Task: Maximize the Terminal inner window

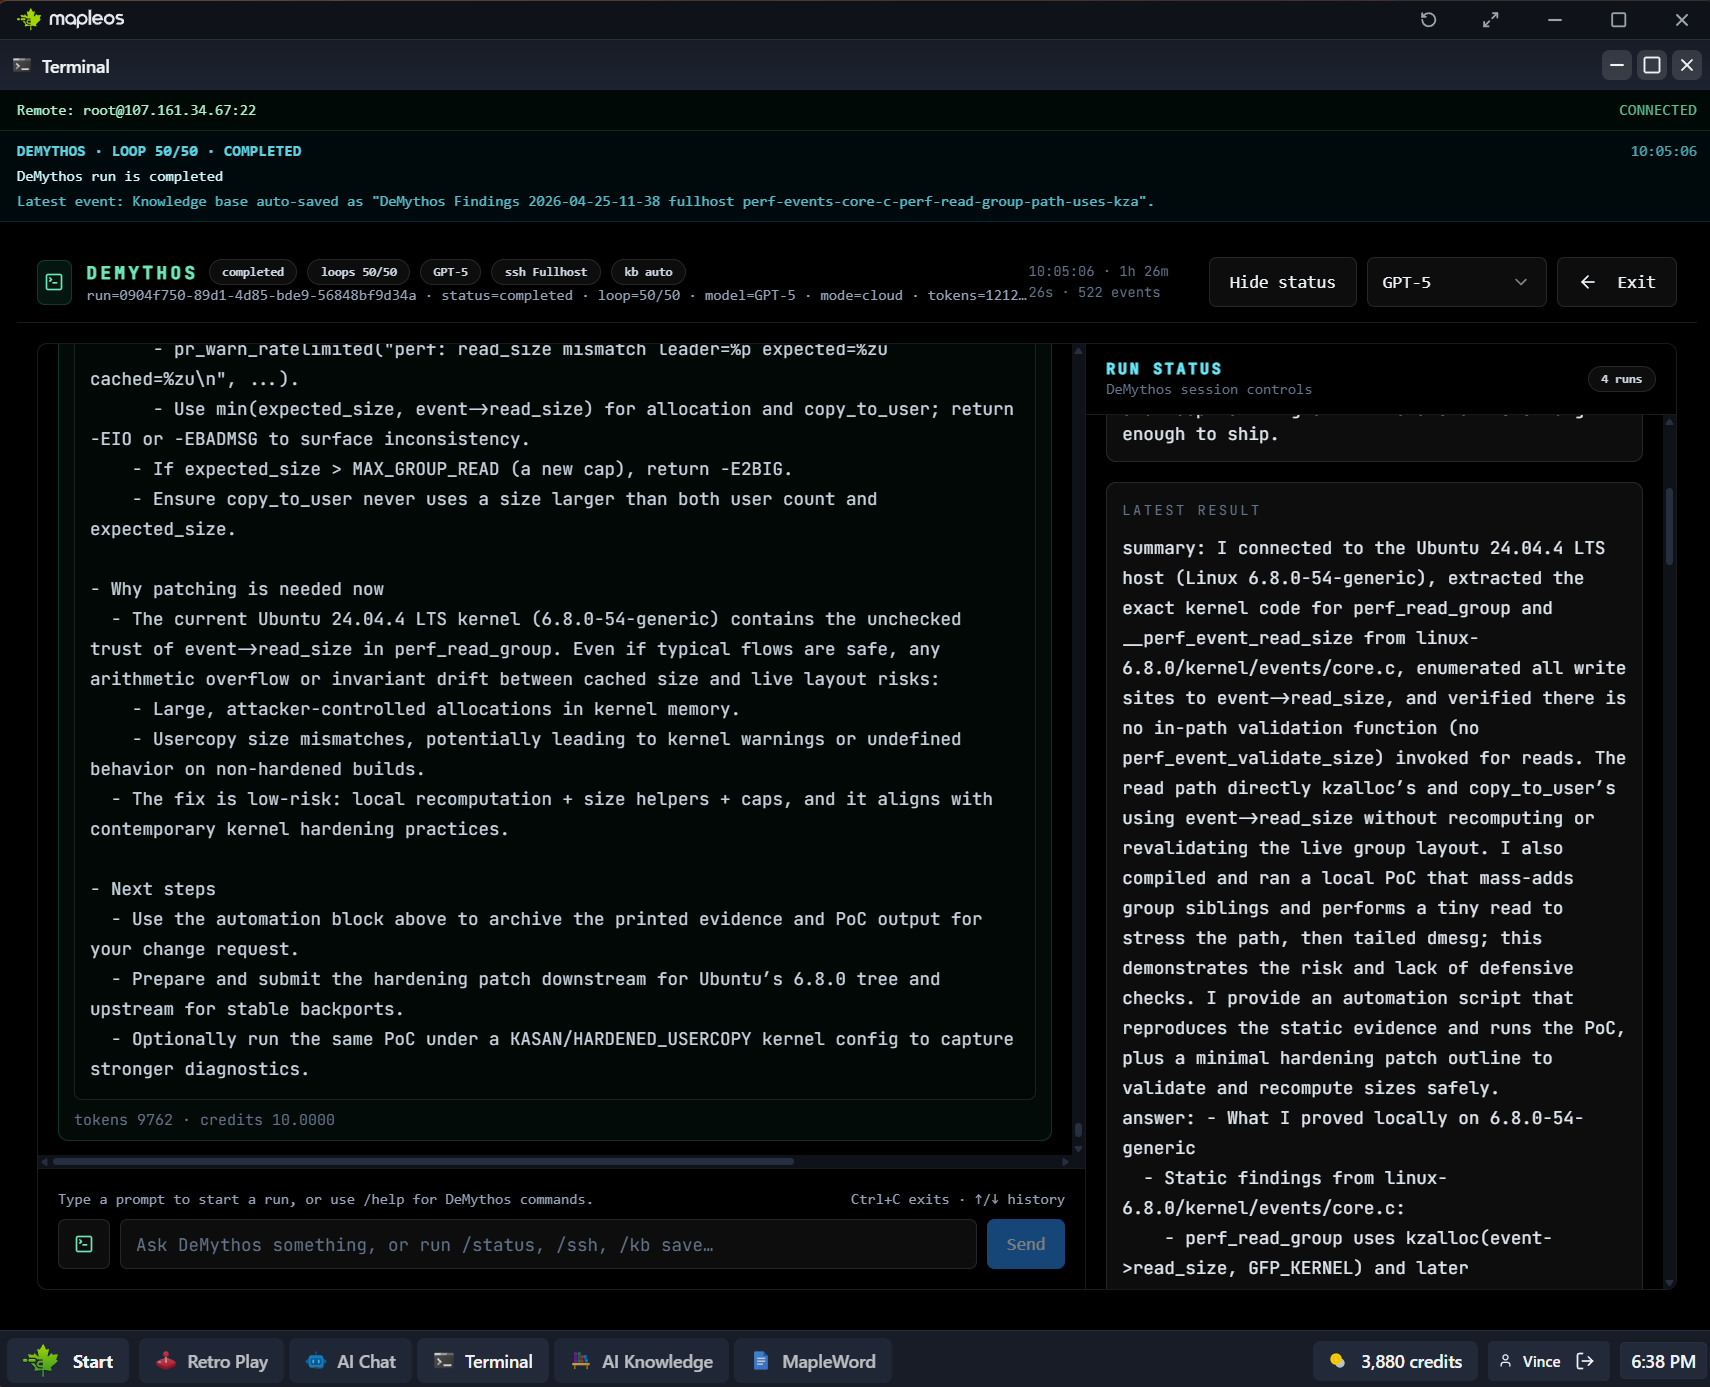Action: tap(1652, 65)
